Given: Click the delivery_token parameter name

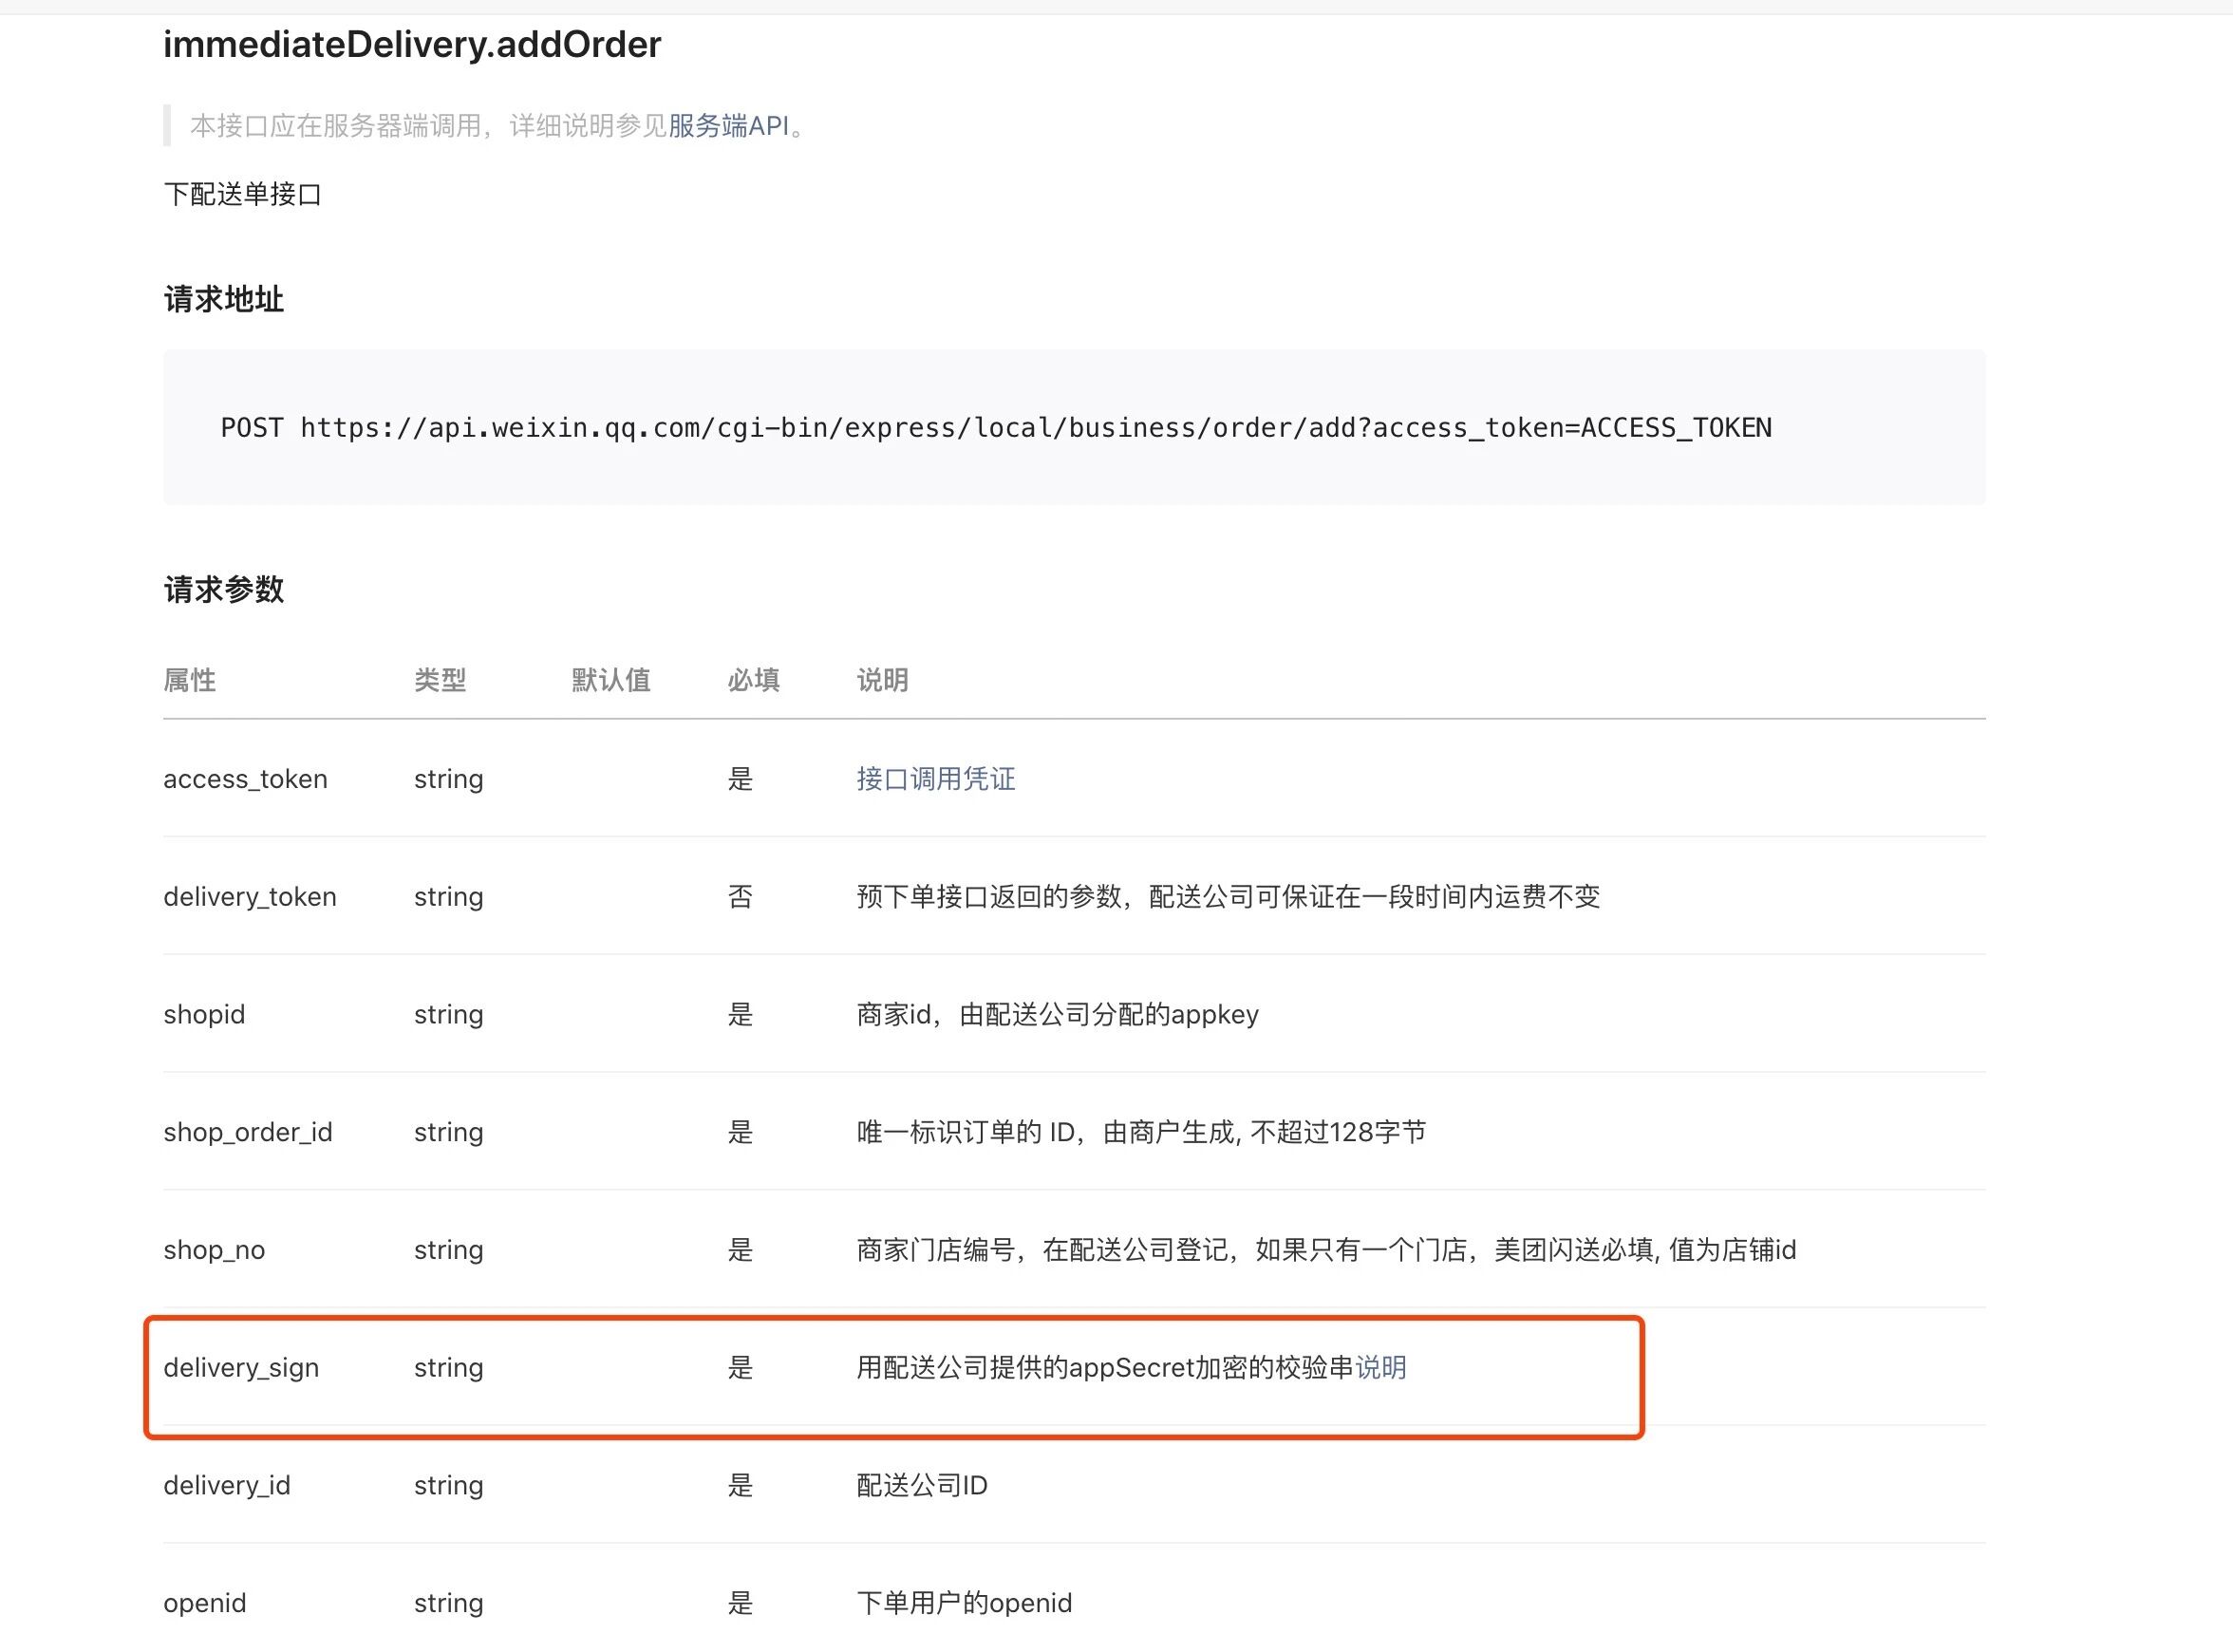Looking at the screenshot, I should (x=250, y=897).
